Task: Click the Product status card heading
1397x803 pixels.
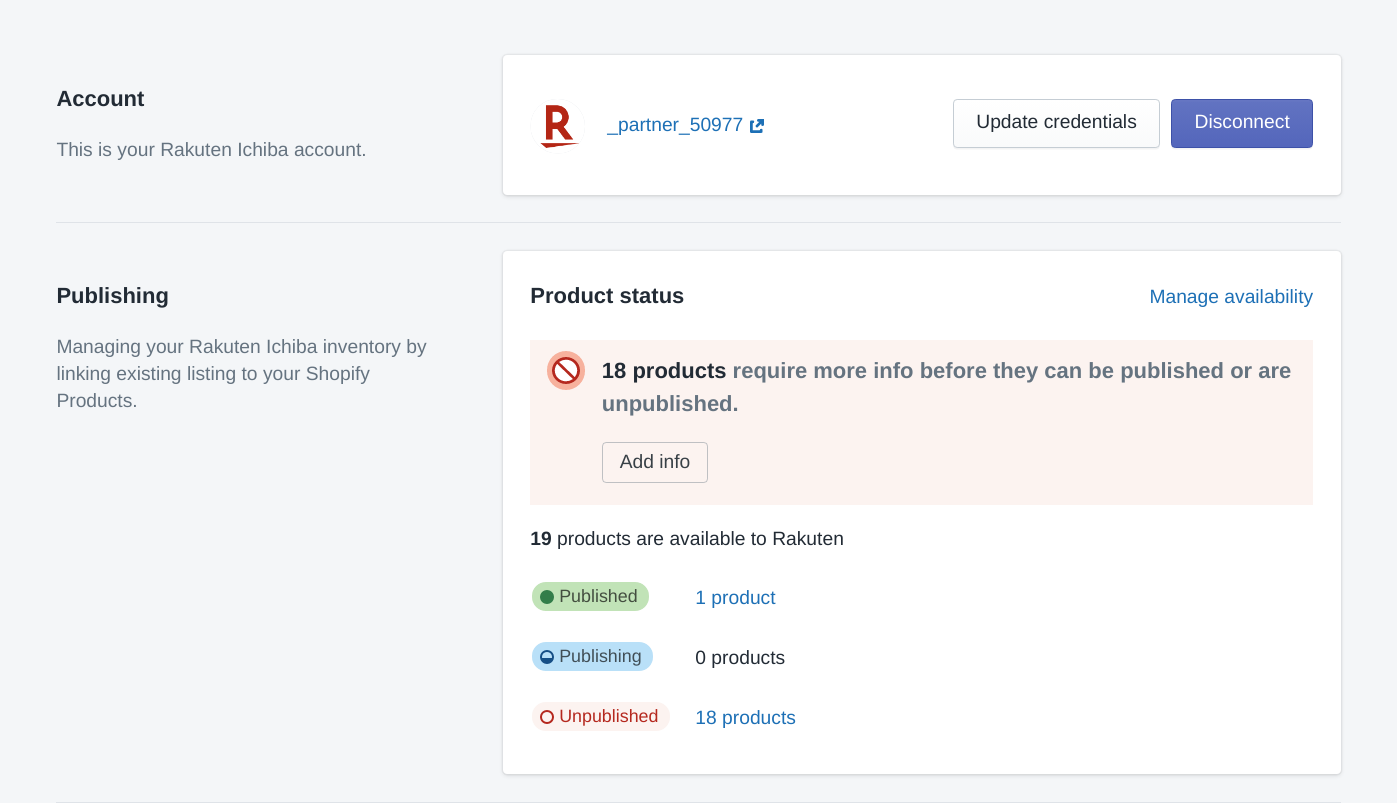Action: tap(607, 296)
